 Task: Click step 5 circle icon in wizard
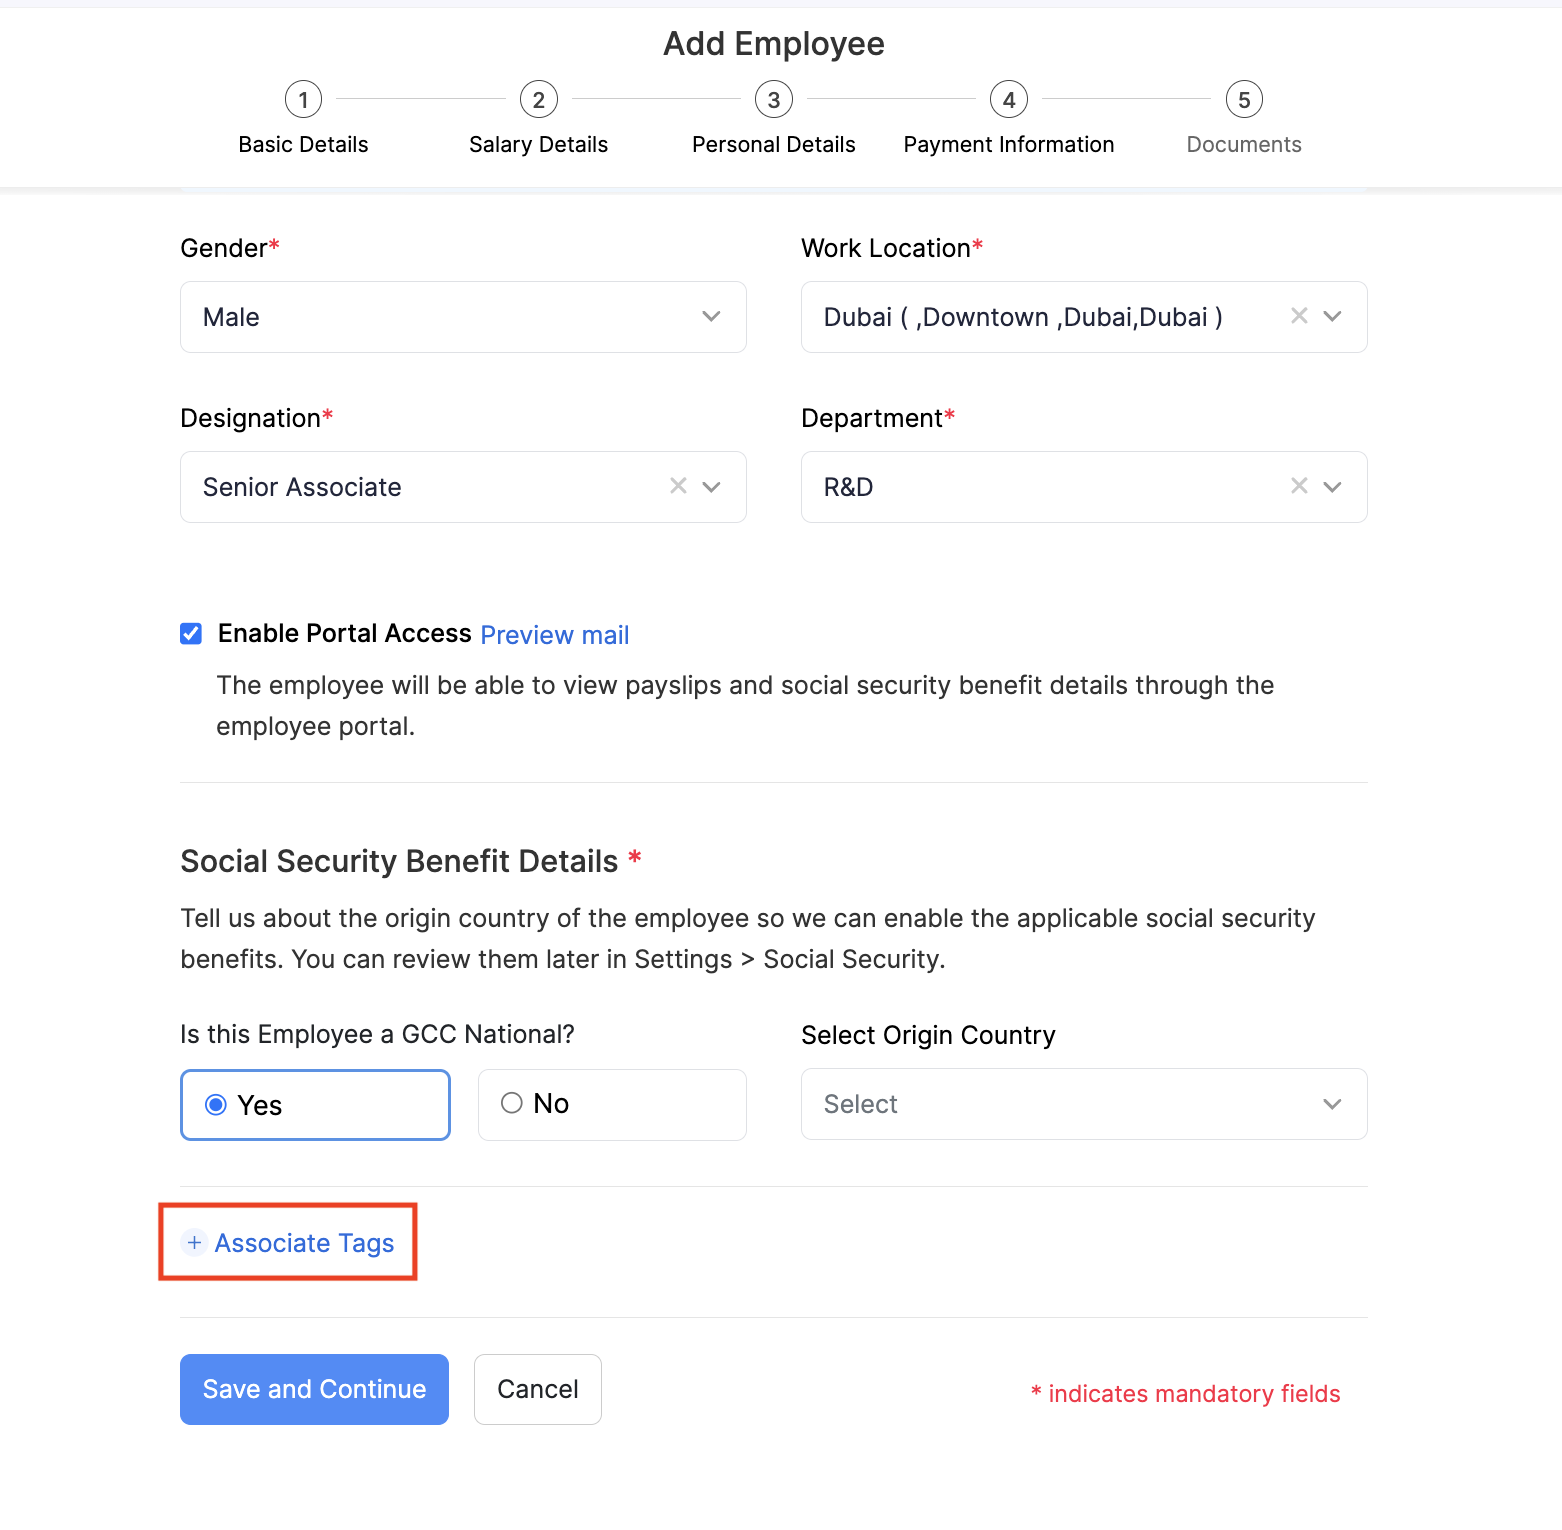point(1244,100)
